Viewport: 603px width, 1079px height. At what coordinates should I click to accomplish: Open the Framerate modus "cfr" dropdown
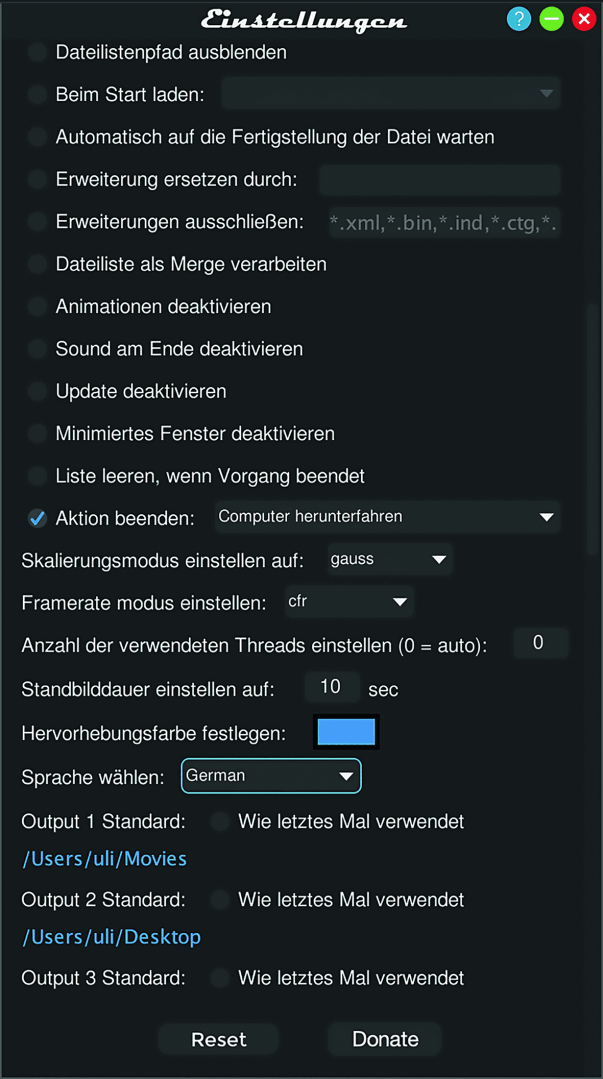click(x=348, y=603)
